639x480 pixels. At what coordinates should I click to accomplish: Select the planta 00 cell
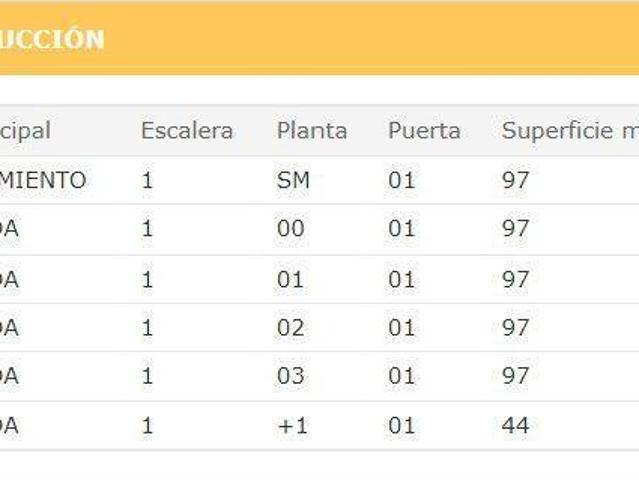(290, 229)
